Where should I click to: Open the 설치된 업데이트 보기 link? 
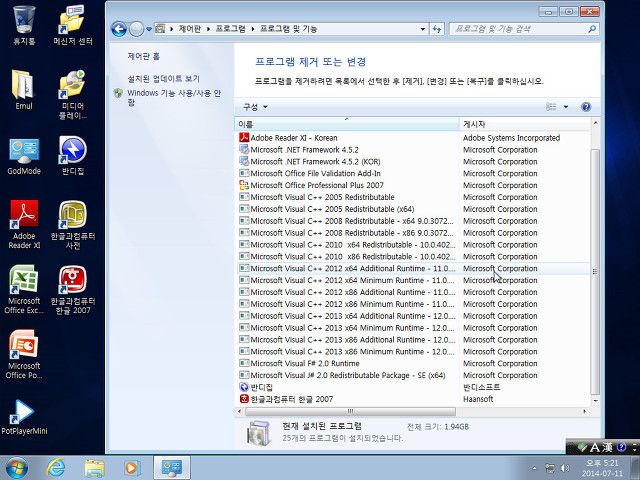click(x=164, y=78)
